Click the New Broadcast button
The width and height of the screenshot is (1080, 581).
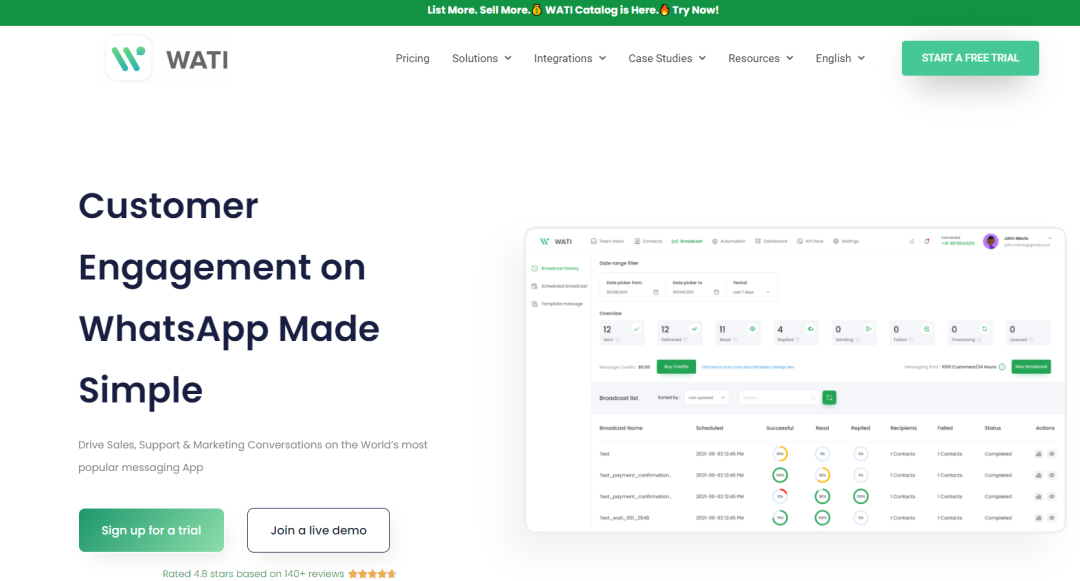(1031, 367)
